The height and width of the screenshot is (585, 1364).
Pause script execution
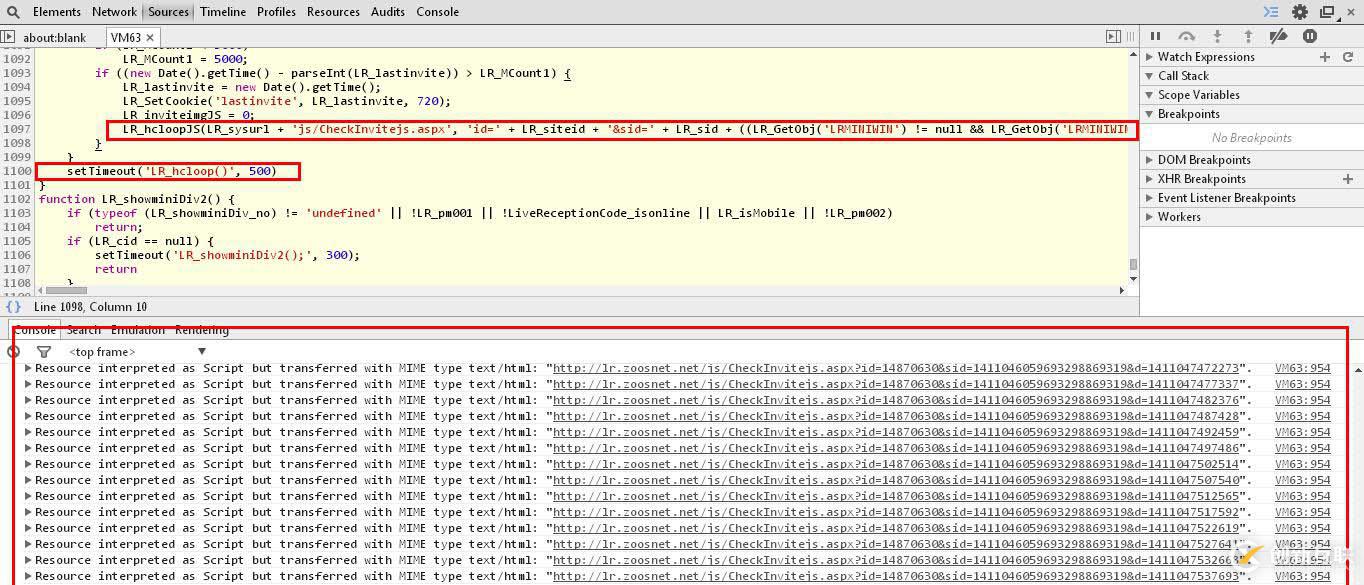click(1155, 36)
